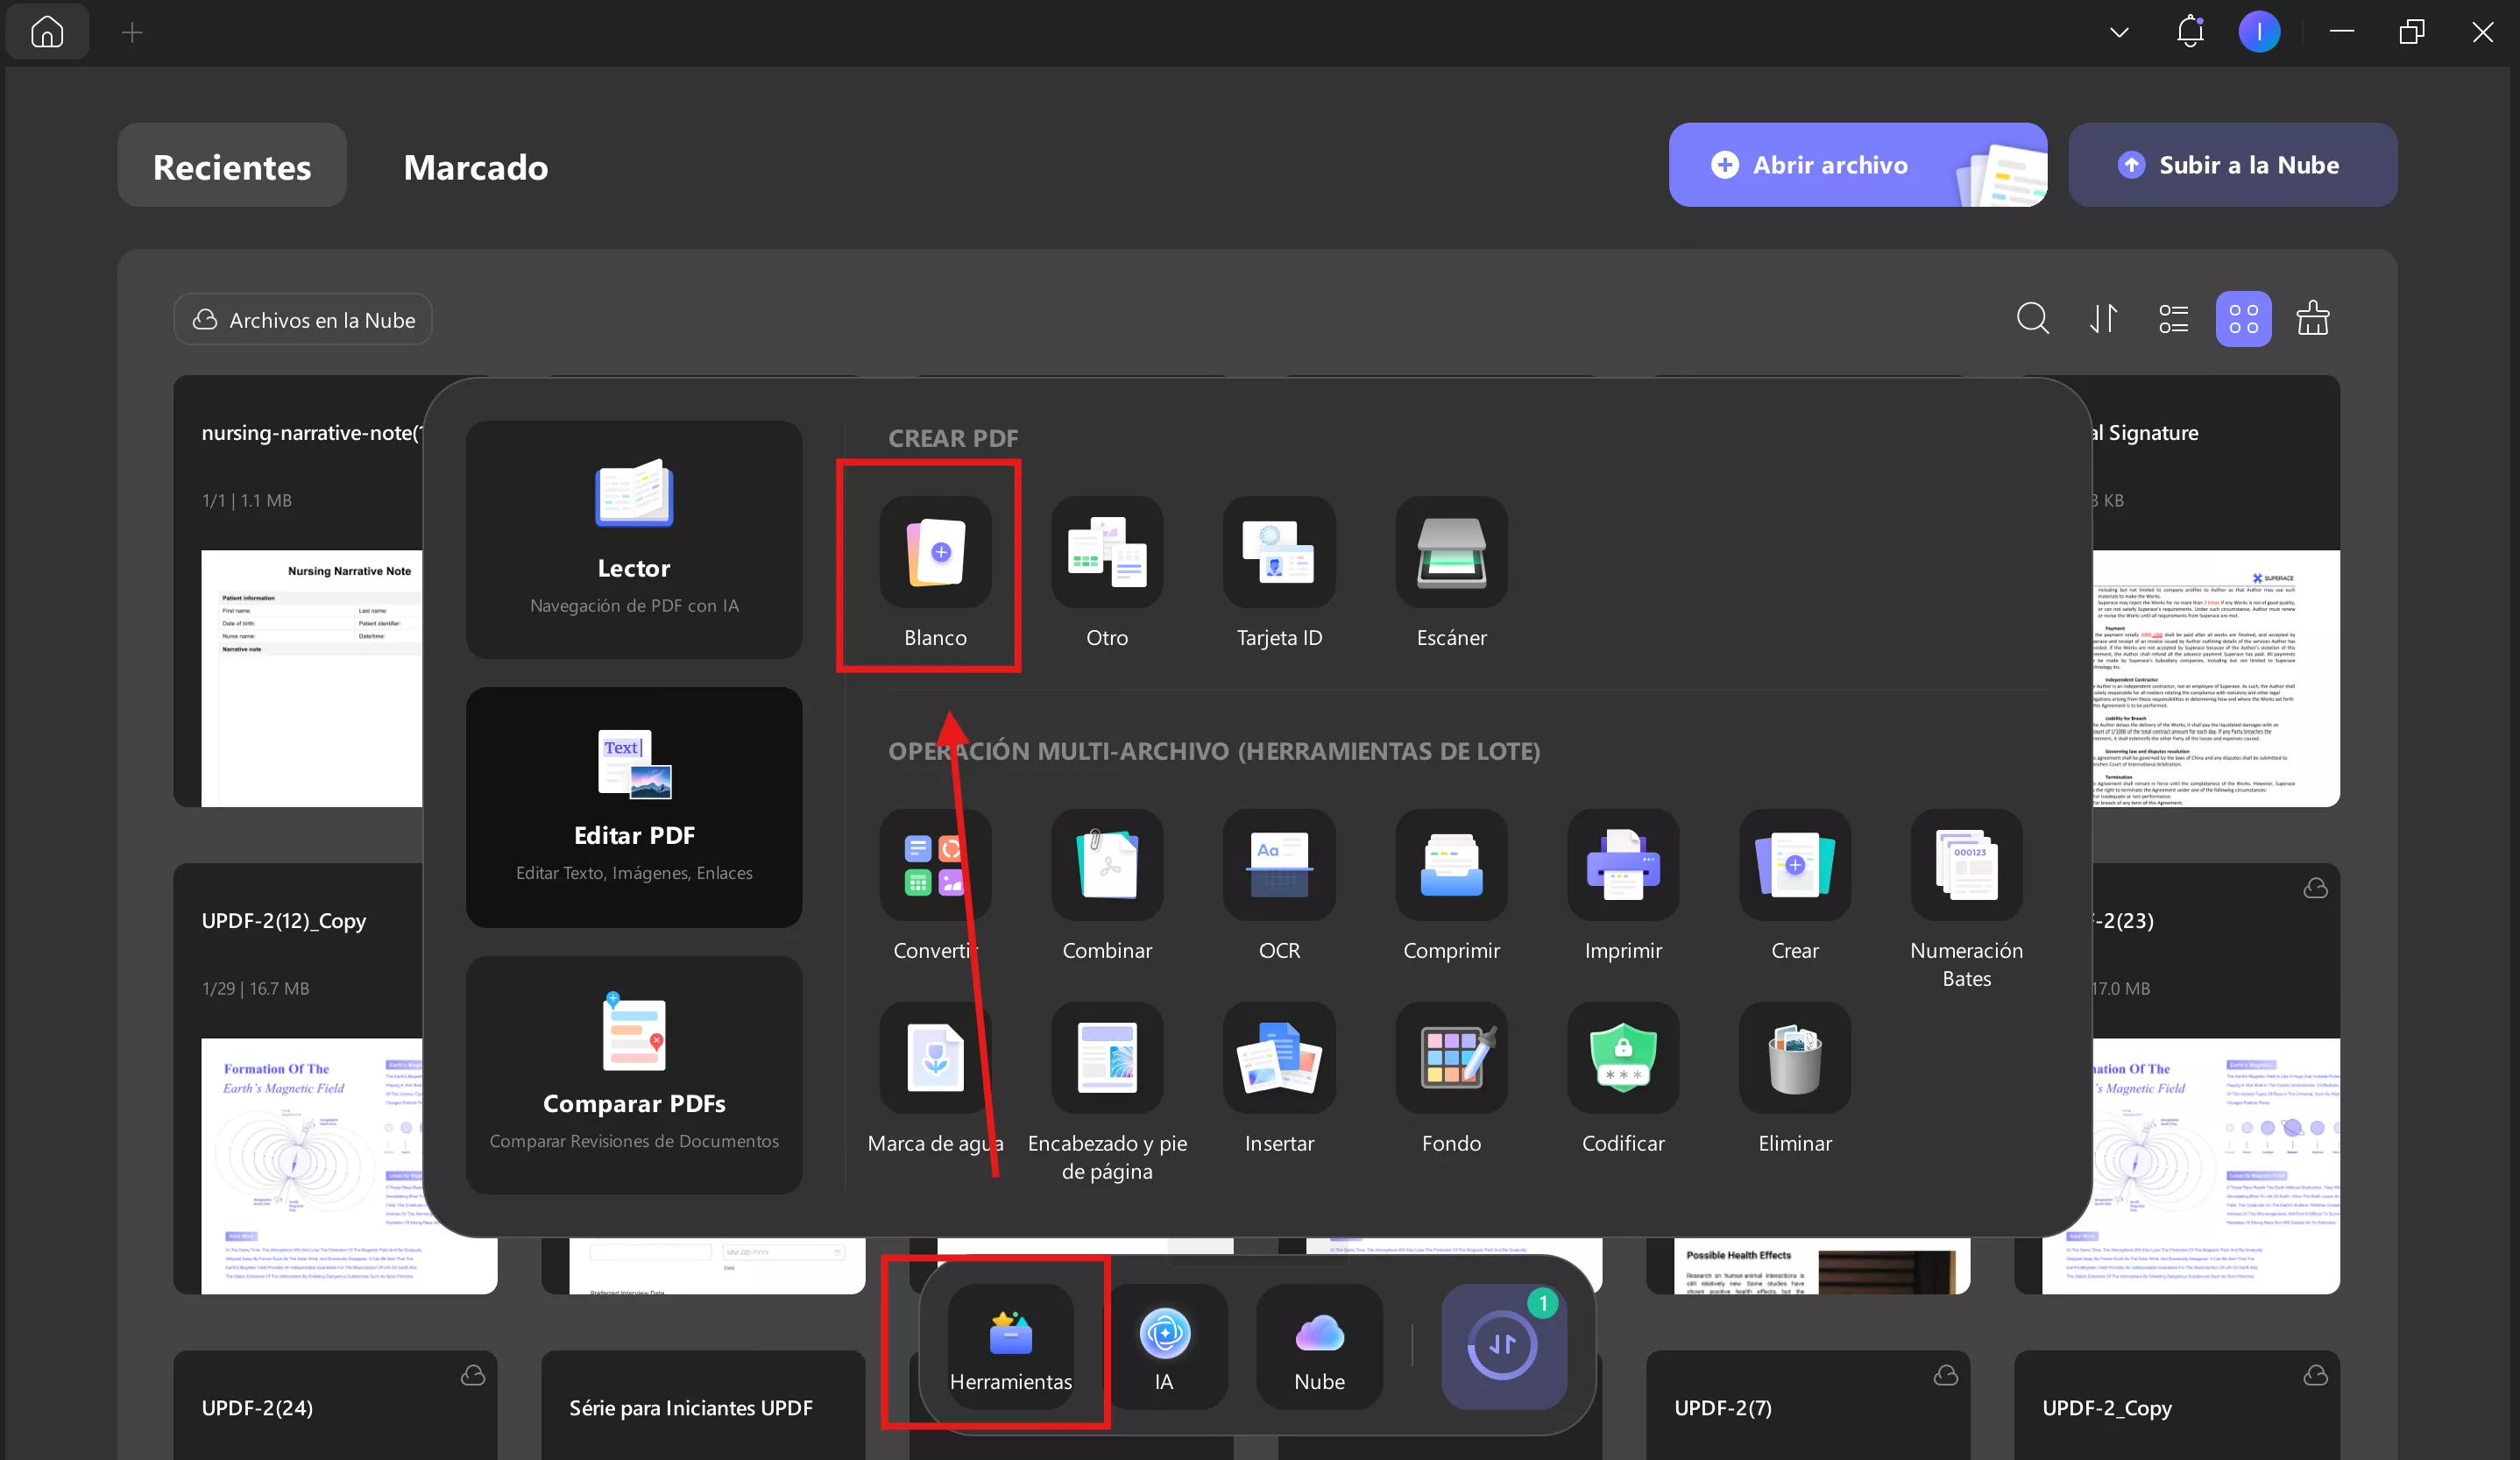The height and width of the screenshot is (1460, 2520).
Task: Switch to grid thumbnail view
Action: pyautogui.click(x=2243, y=319)
